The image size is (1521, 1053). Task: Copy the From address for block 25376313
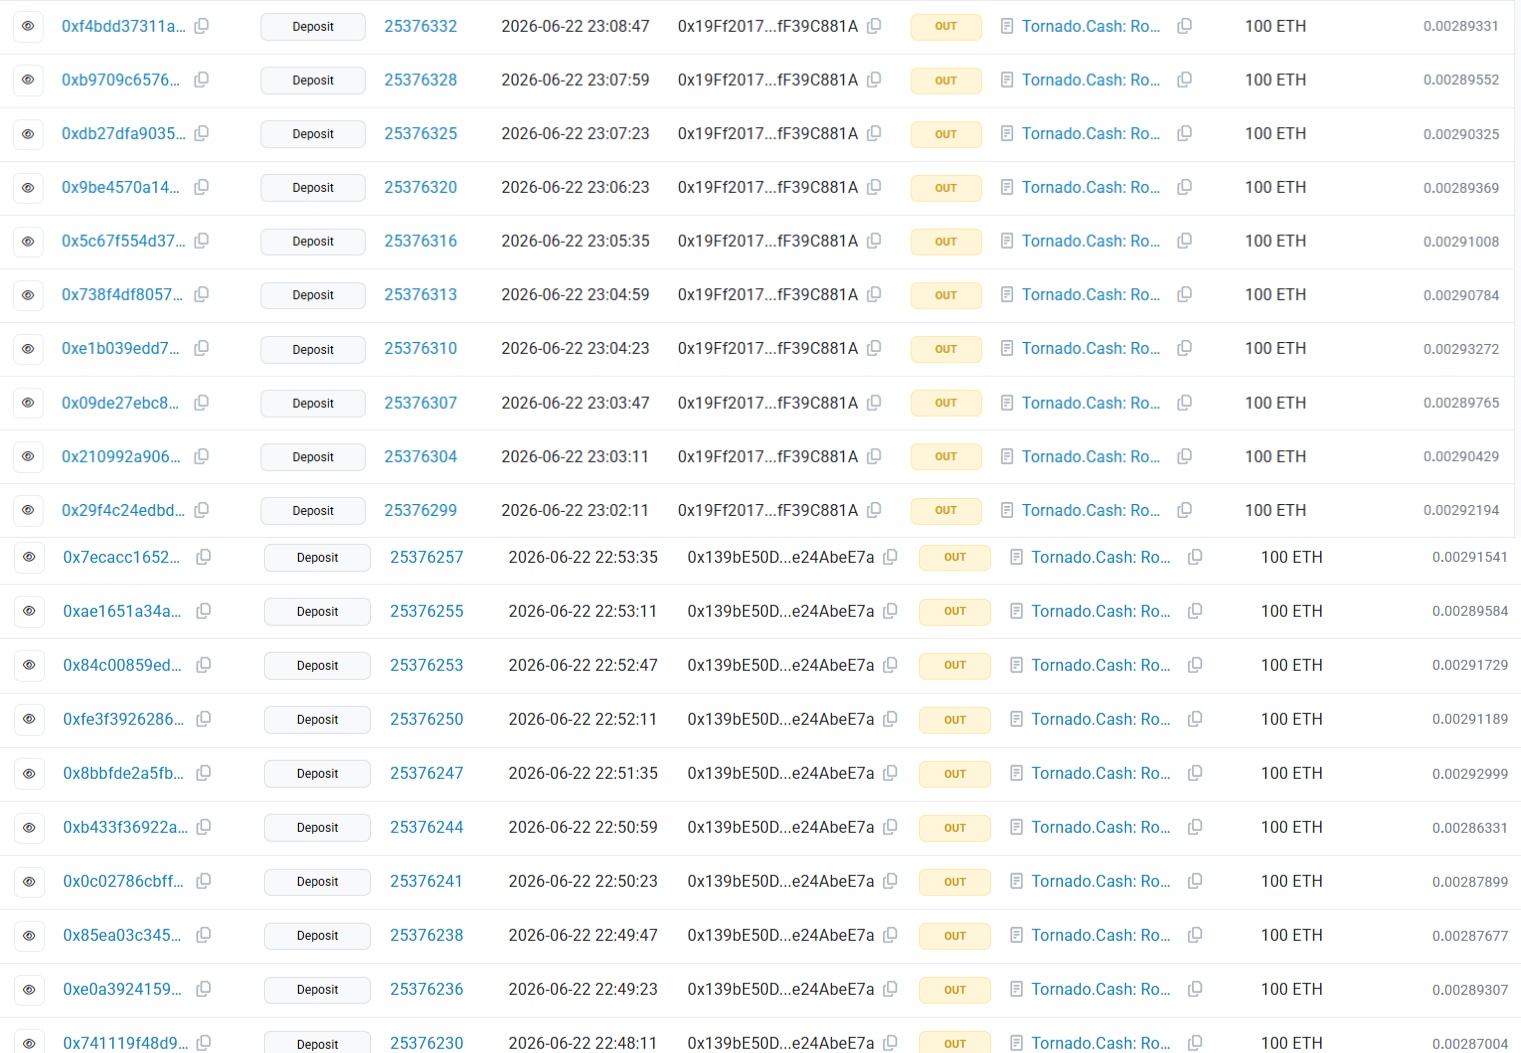tap(874, 295)
